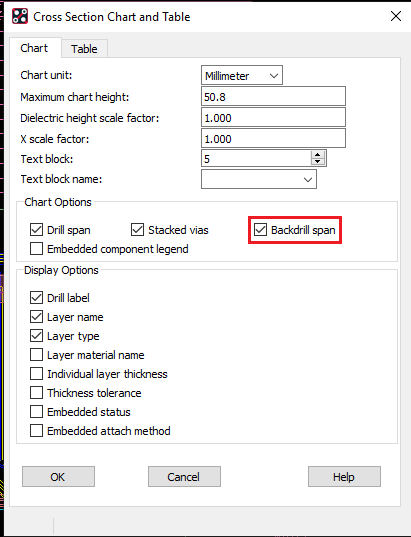Disable the Stacked vias option
This screenshot has height=537, width=411.
pos(137,230)
